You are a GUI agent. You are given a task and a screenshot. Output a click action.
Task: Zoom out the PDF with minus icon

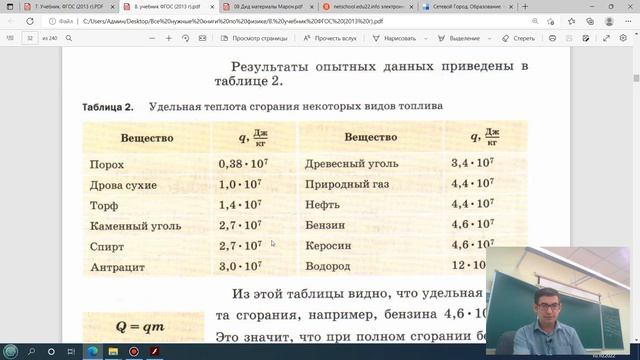152,38
